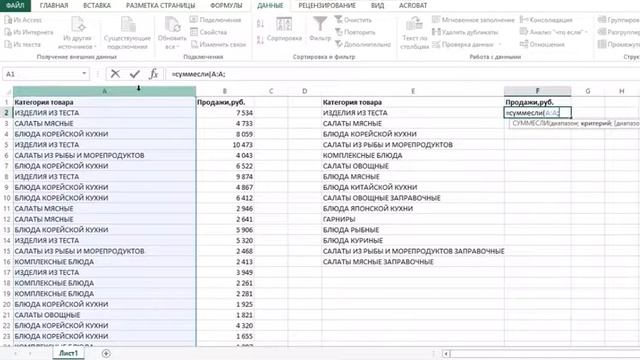Sort ascending A to Z

pyautogui.click(x=260, y=24)
